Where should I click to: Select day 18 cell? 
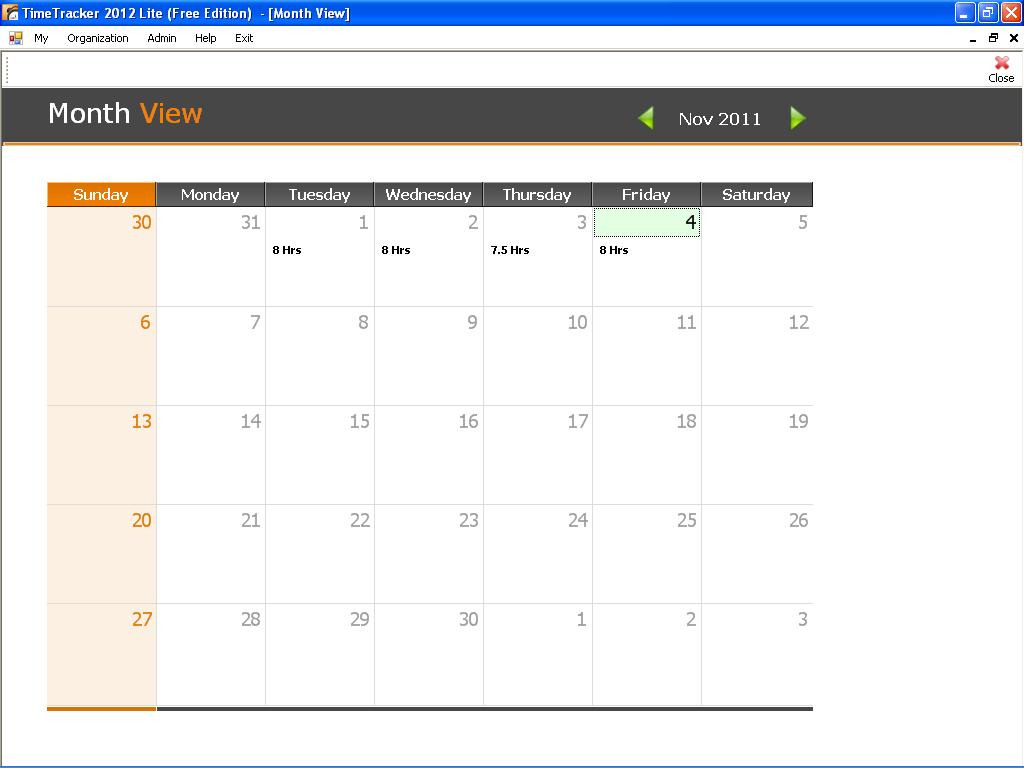click(647, 455)
